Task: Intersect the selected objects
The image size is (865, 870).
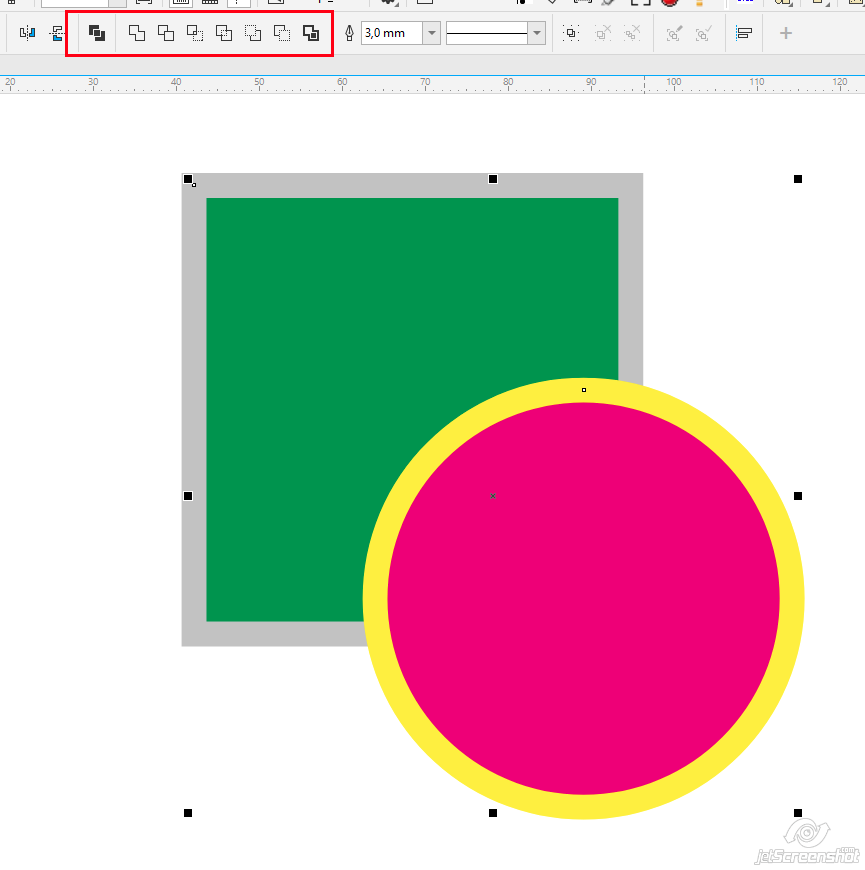Action: point(195,33)
